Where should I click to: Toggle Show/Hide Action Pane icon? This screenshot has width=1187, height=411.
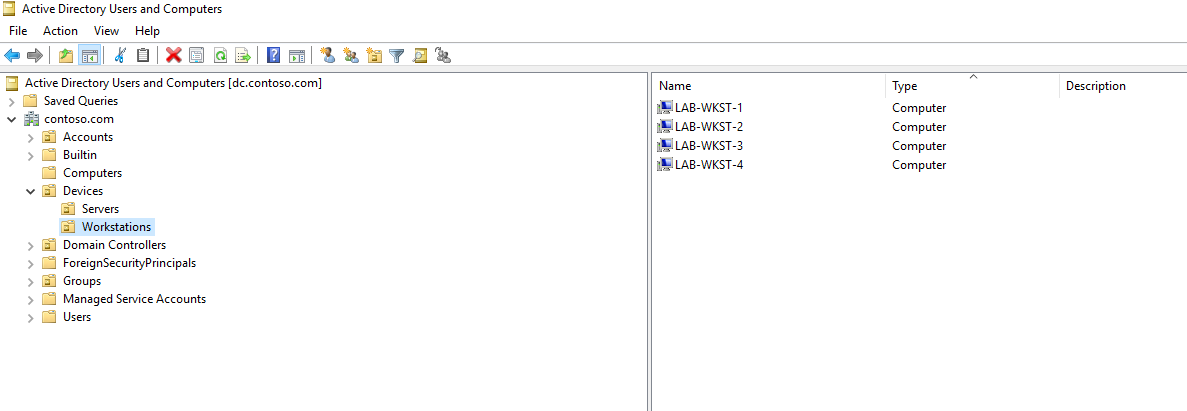click(297, 55)
